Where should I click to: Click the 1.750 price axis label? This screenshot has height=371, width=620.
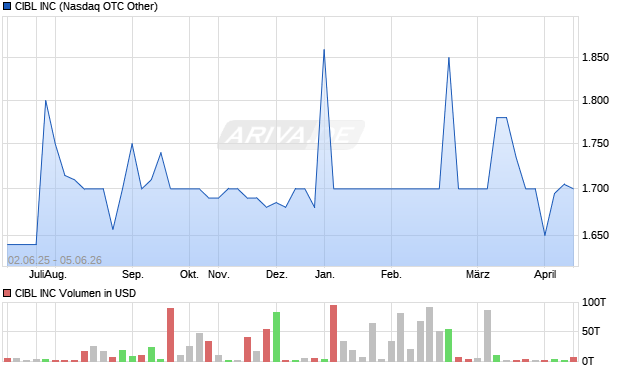[x=595, y=144]
